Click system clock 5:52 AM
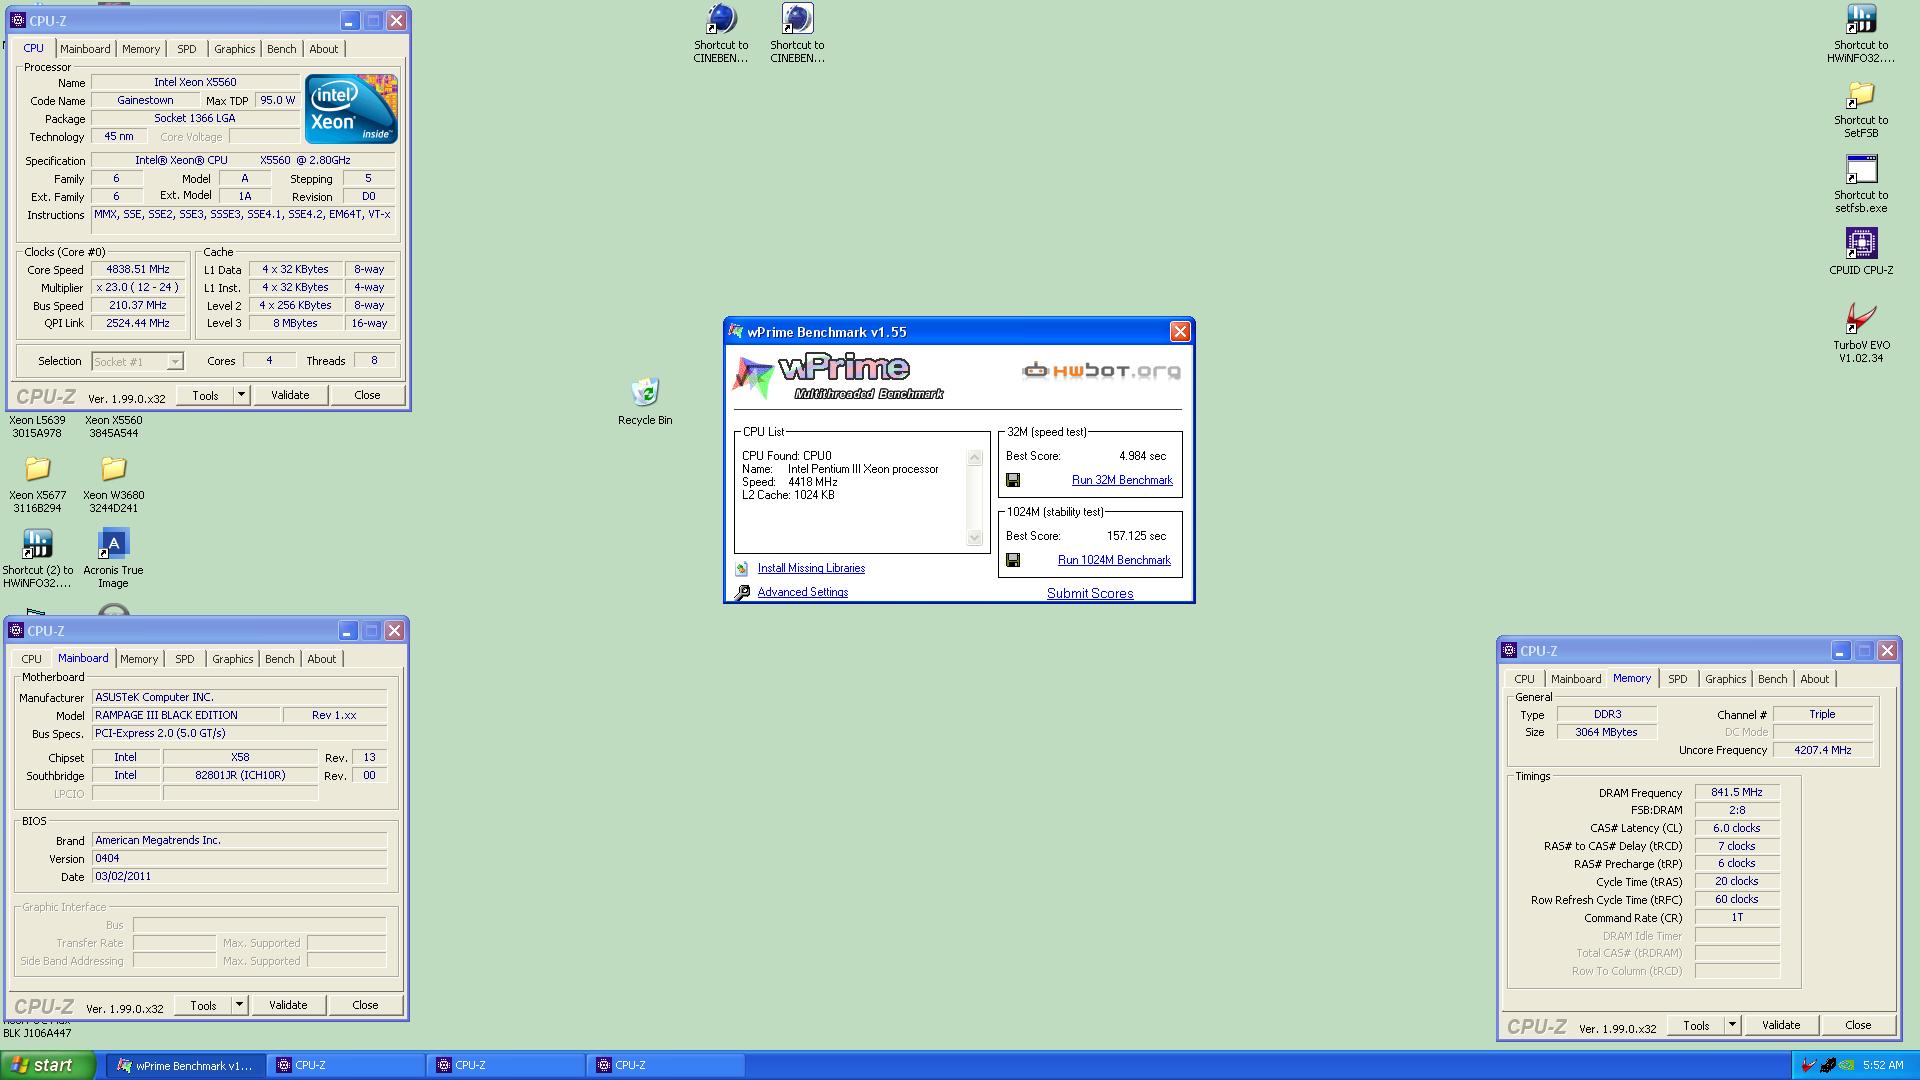1920x1080 pixels. click(1883, 1065)
